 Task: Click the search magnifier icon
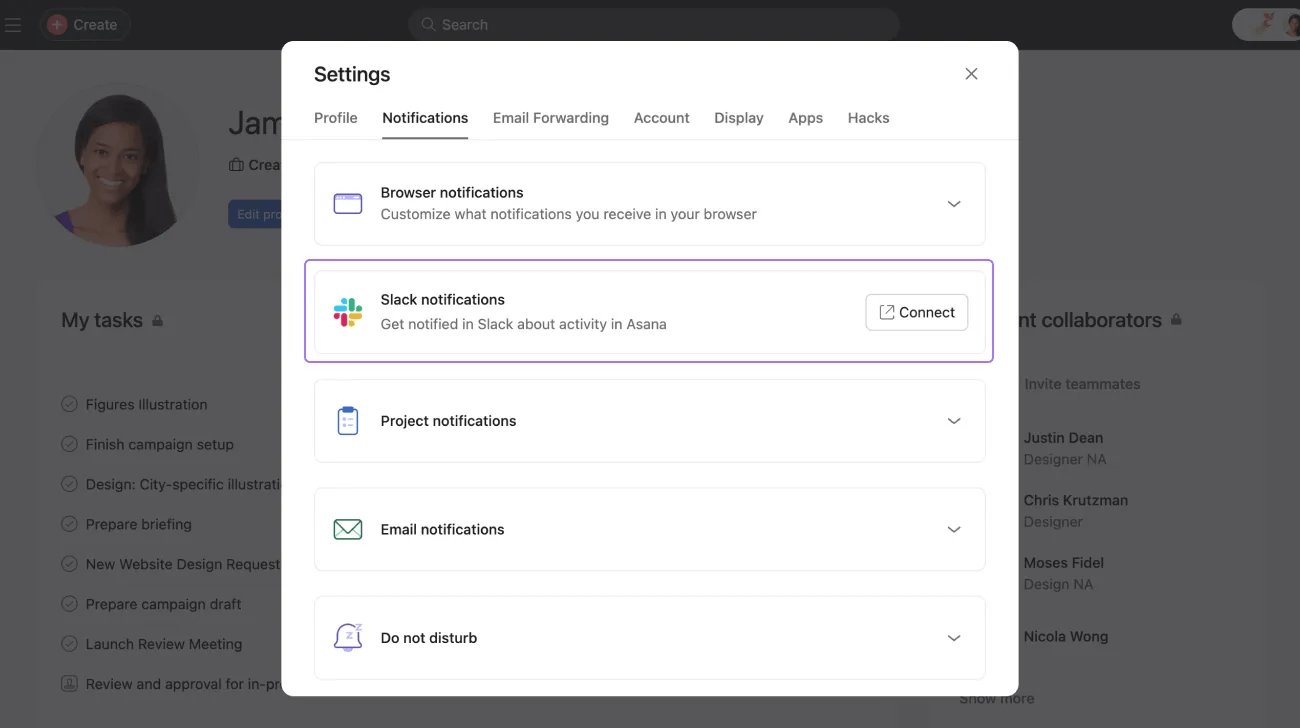point(427,24)
